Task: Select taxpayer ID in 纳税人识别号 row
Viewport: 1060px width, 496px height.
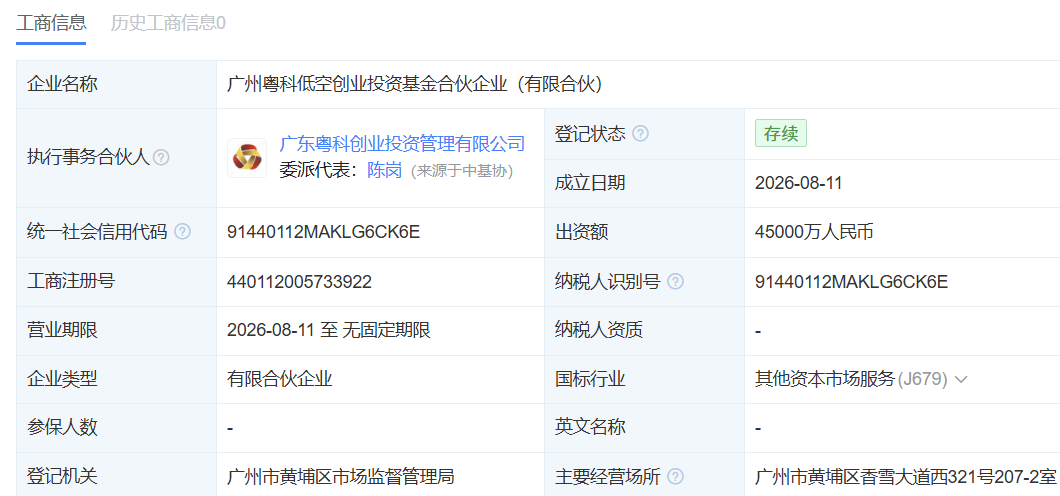Action: (x=852, y=282)
